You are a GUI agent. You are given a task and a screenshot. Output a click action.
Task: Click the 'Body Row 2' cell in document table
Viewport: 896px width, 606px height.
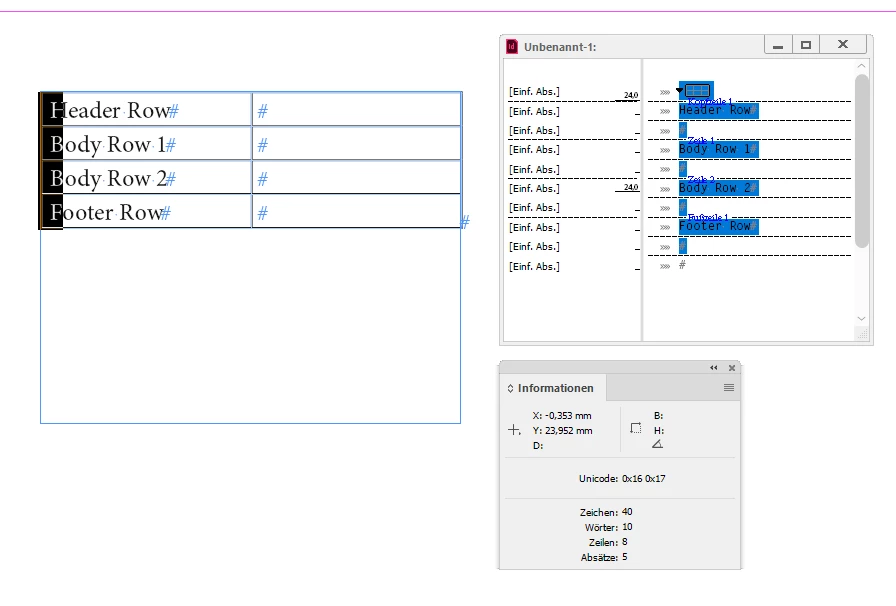(x=146, y=177)
